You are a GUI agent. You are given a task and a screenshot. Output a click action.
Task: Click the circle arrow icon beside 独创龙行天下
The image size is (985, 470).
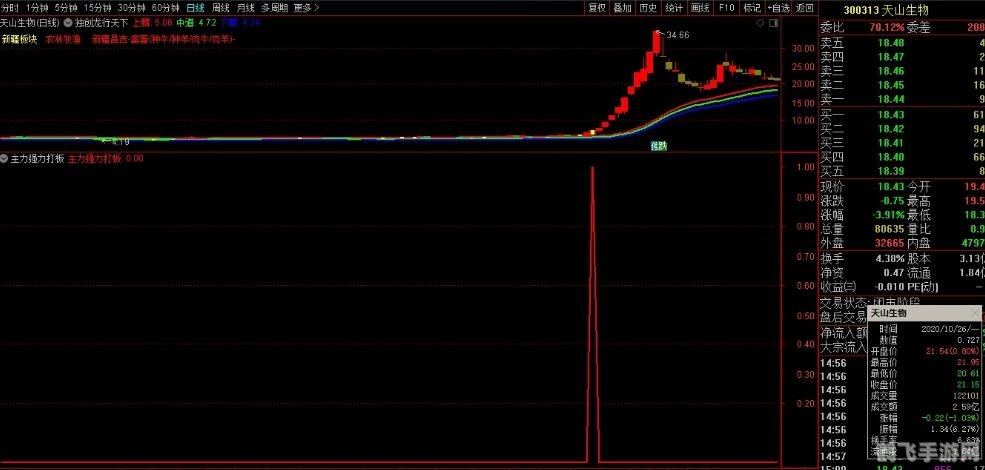click(67, 21)
